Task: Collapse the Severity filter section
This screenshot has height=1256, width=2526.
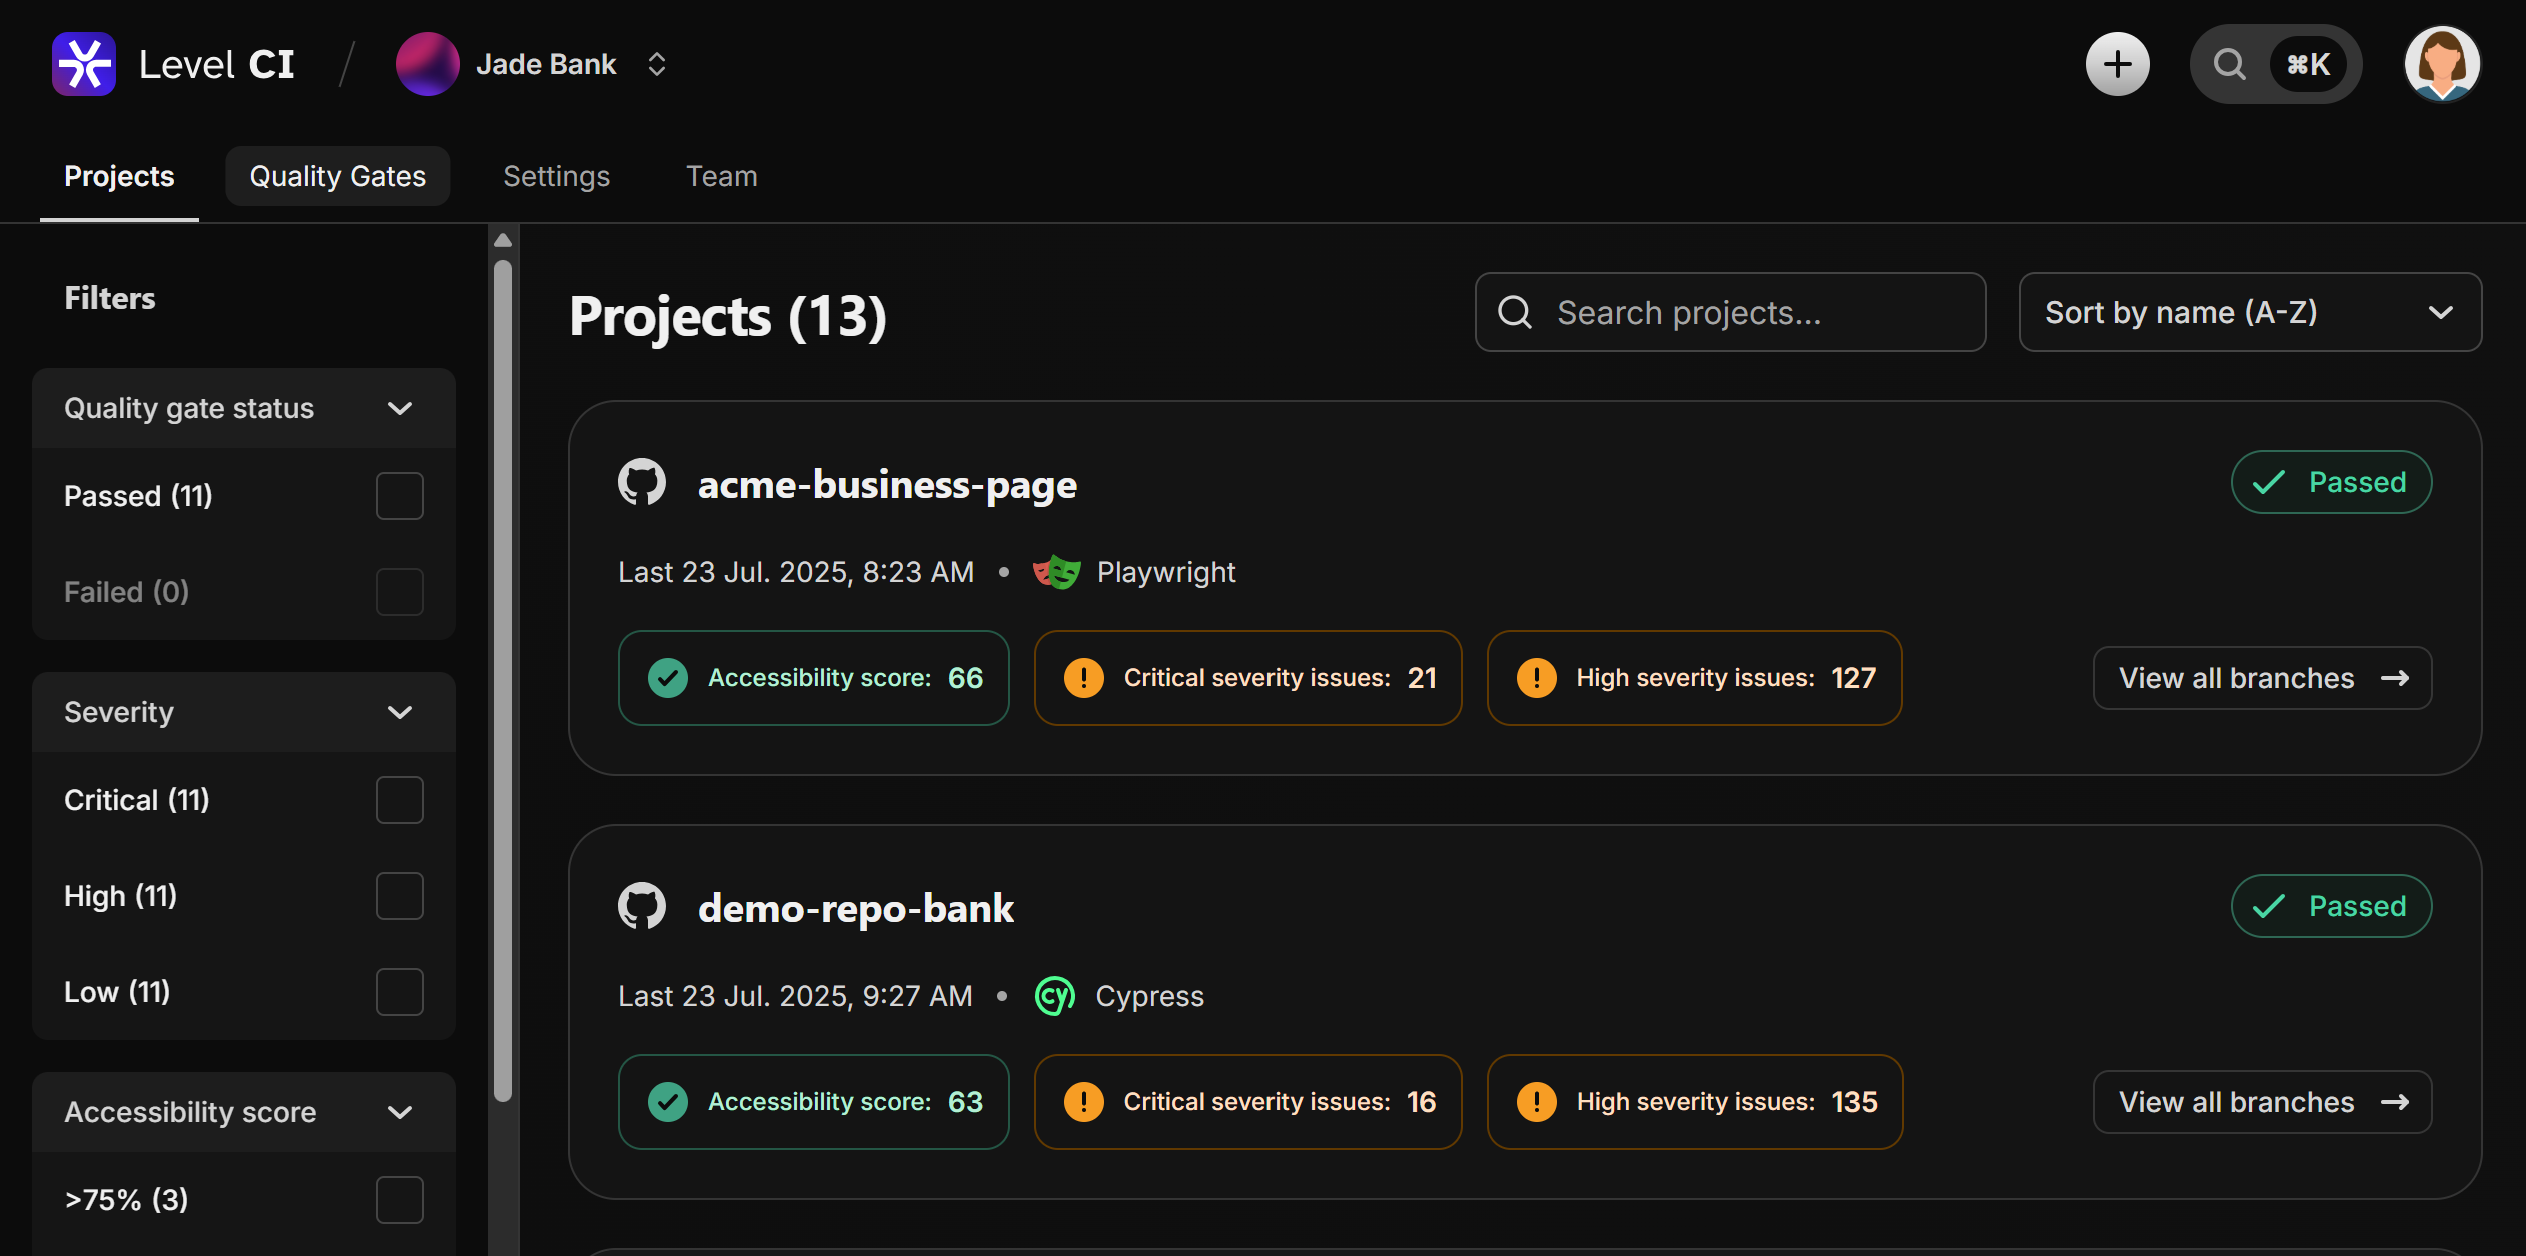Action: click(x=399, y=712)
